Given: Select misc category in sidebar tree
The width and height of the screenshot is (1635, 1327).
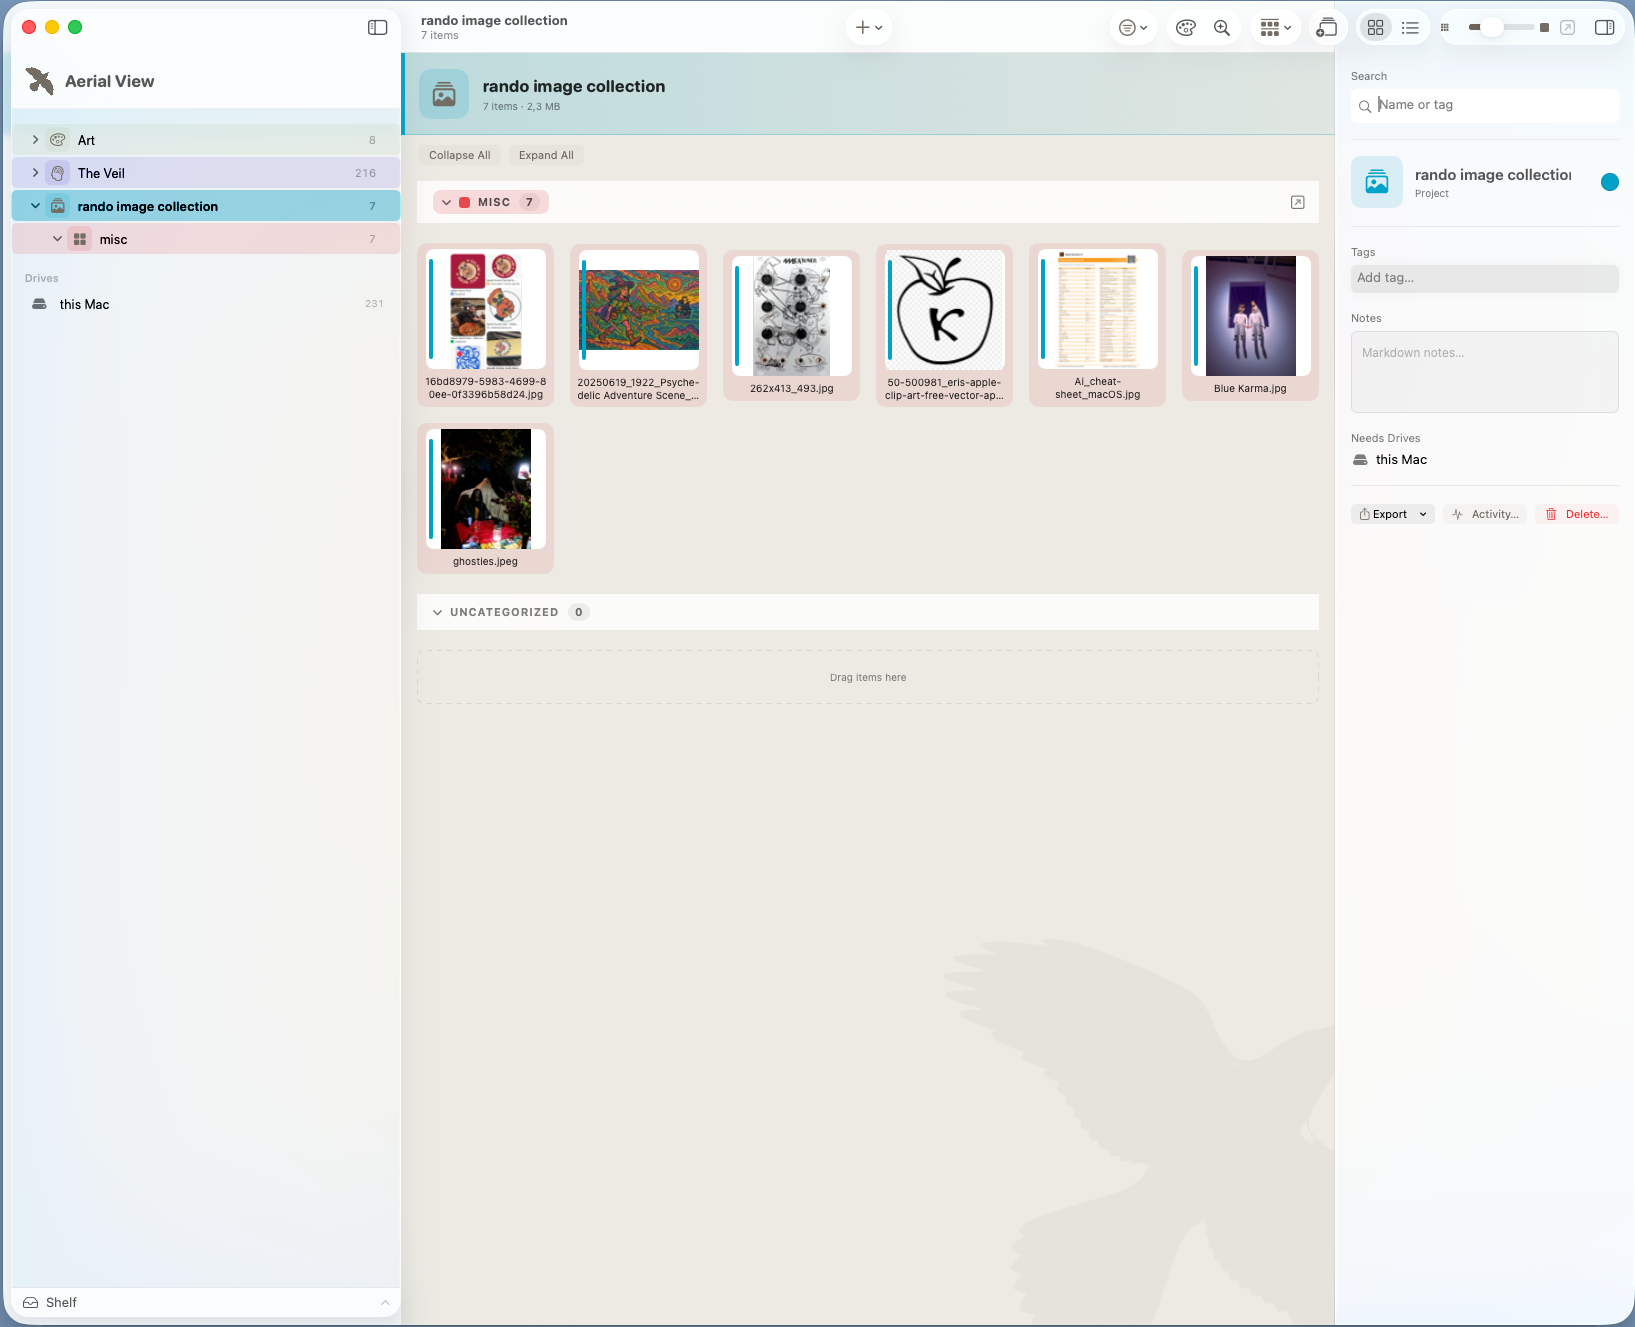Looking at the screenshot, I should (x=206, y=239).
